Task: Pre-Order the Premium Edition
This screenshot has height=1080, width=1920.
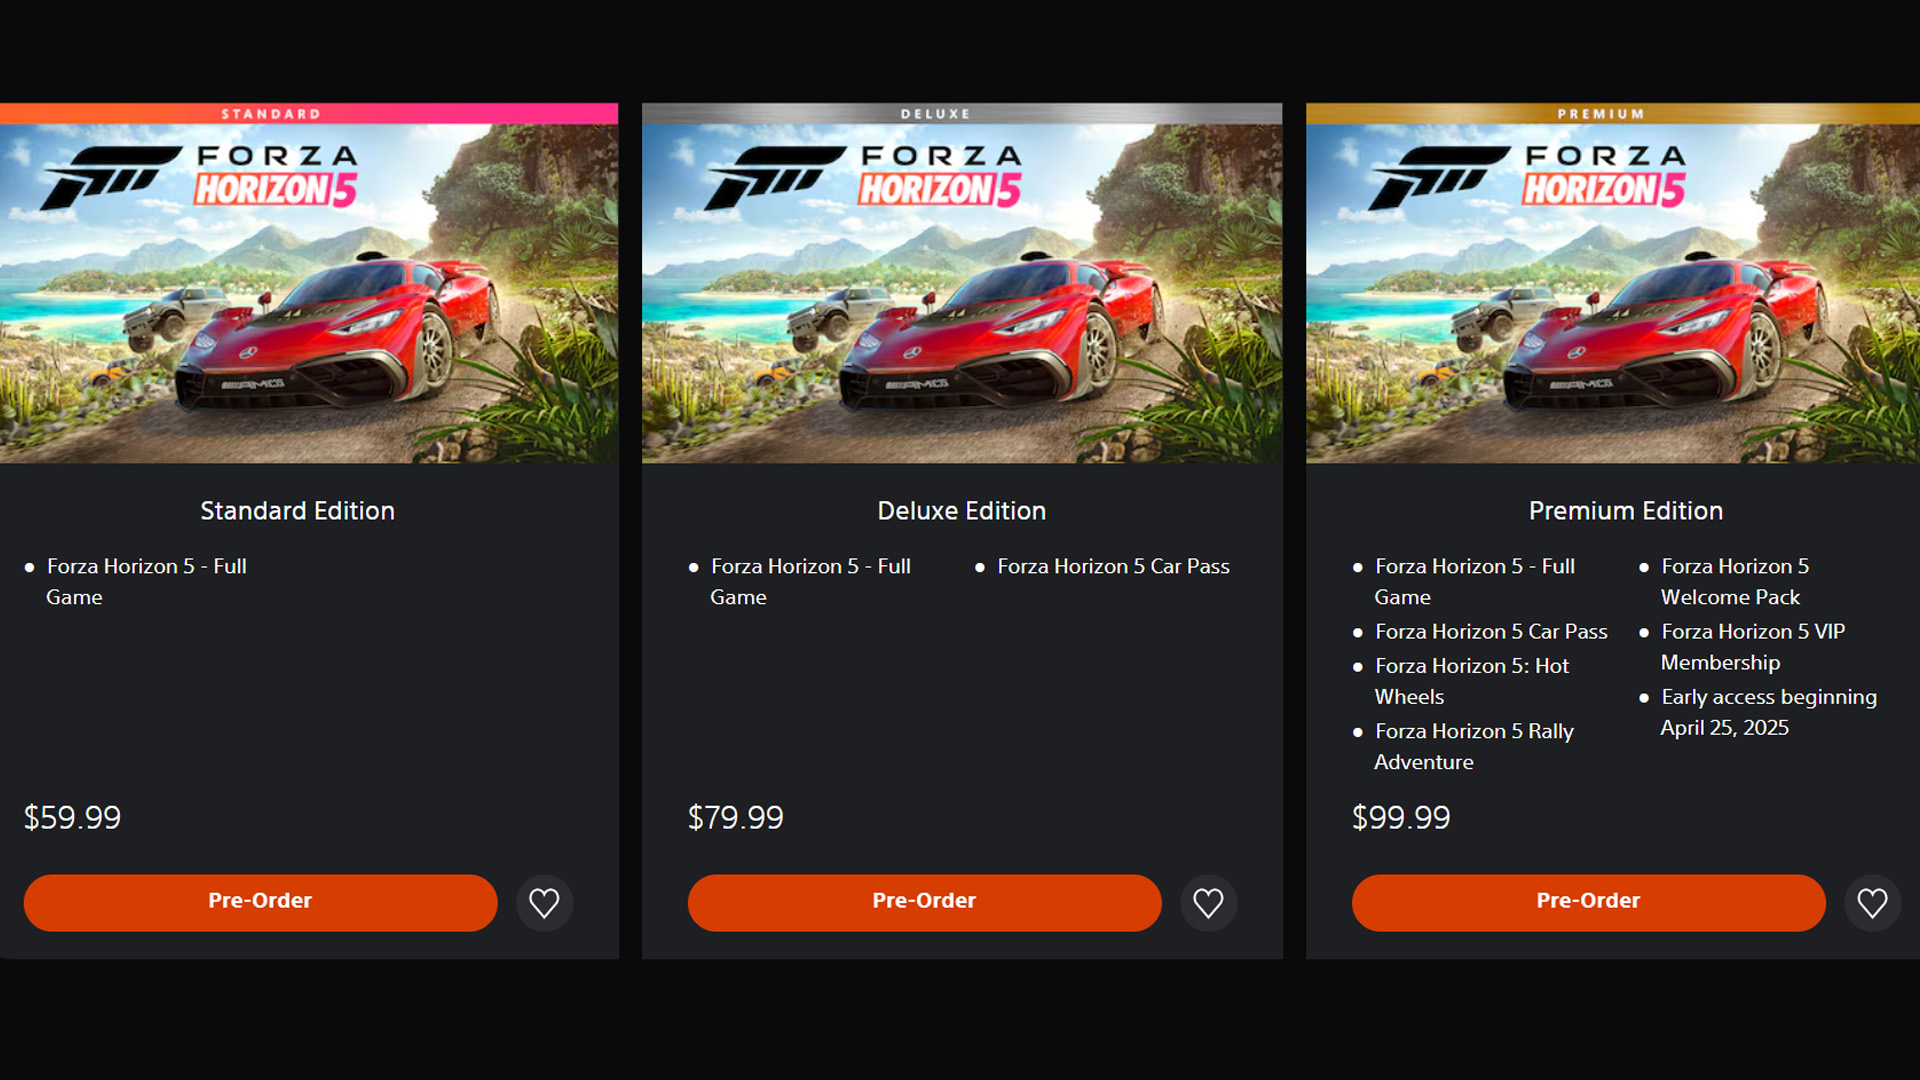Action: [x=1588, y=901]
